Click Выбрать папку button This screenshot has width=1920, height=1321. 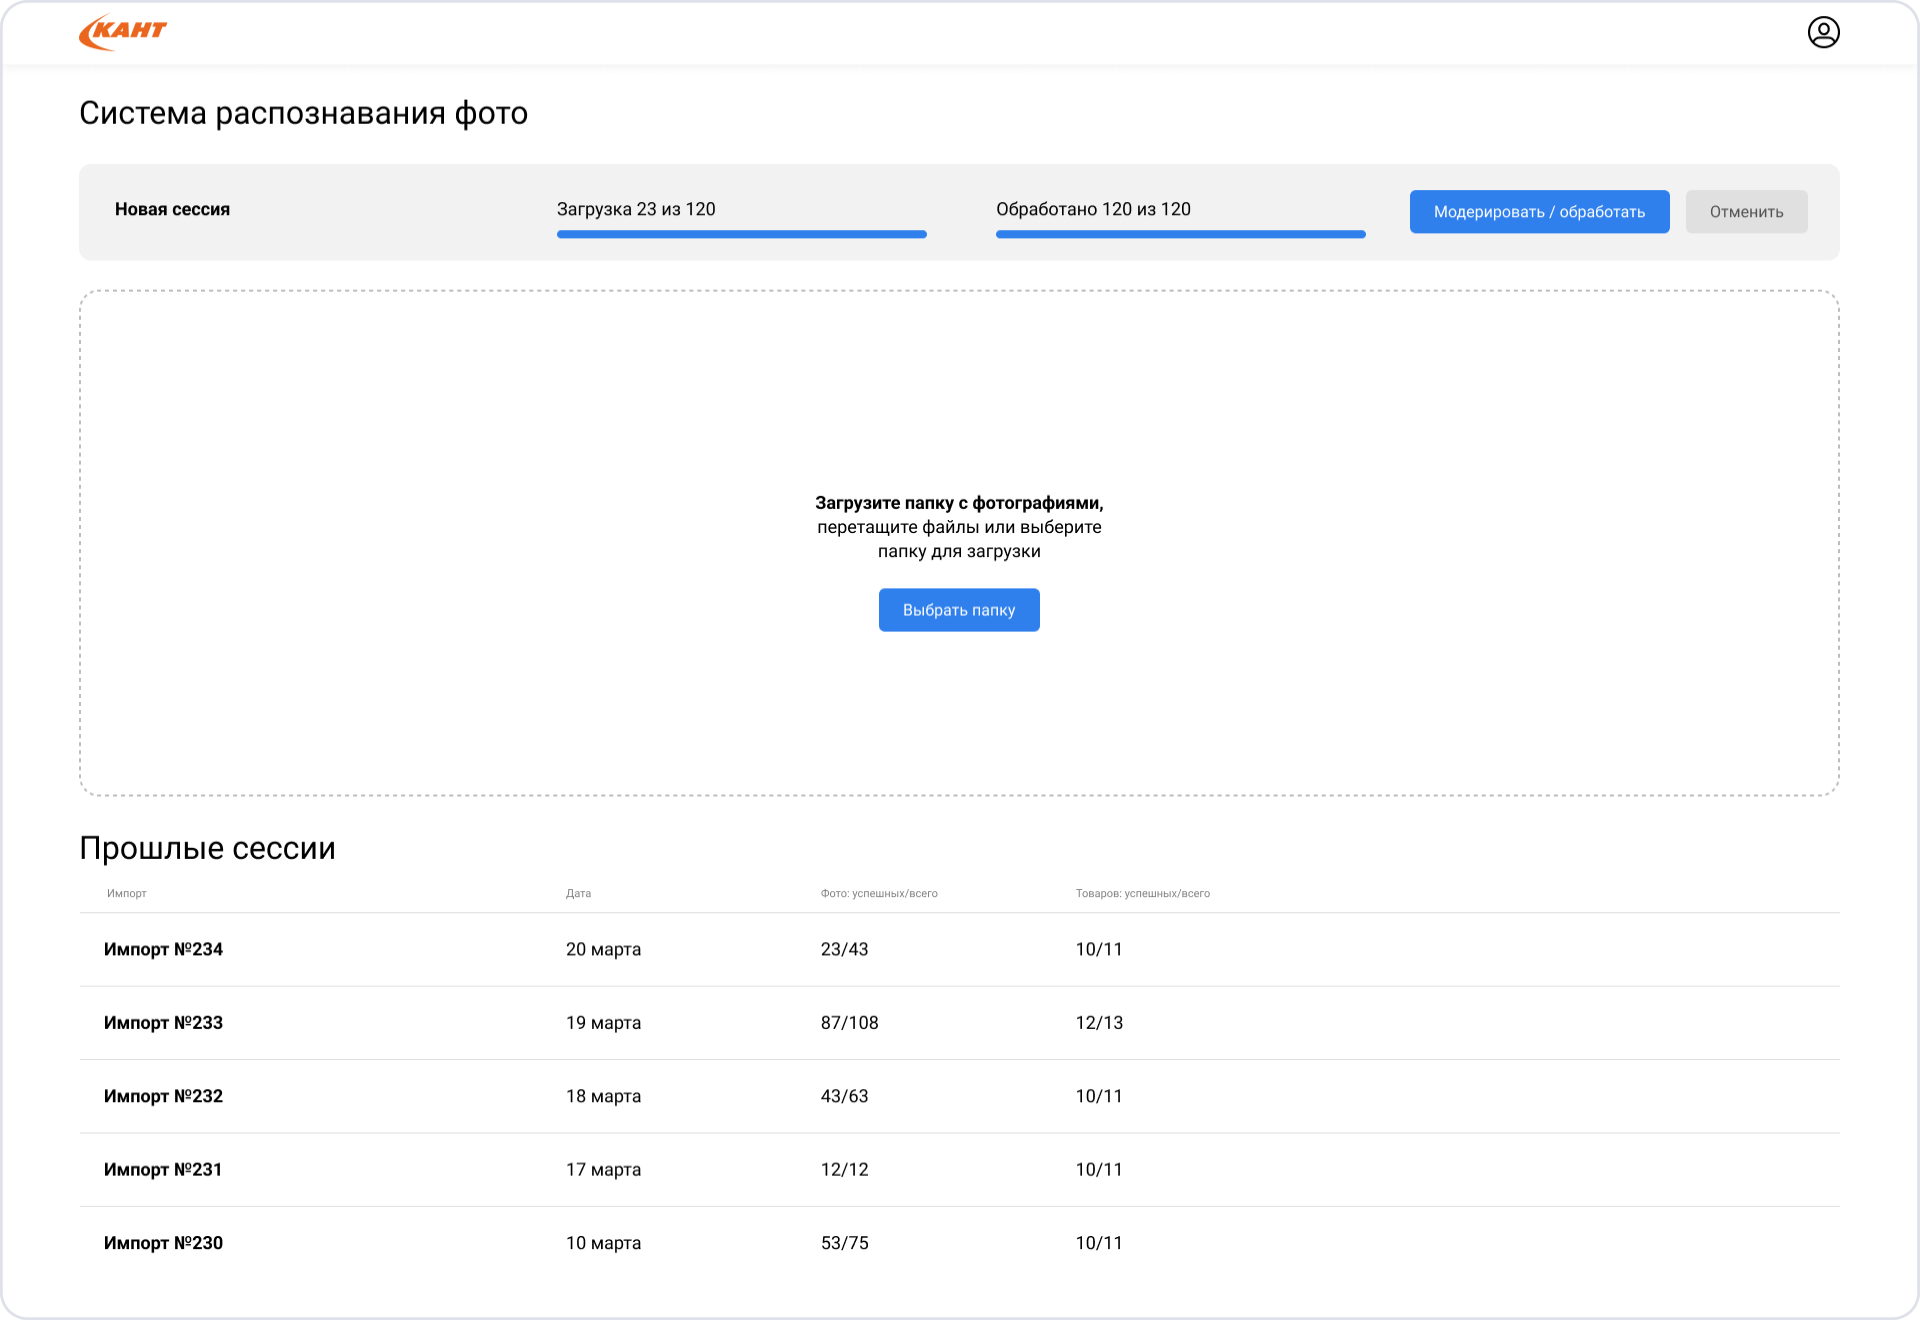[x=958, y=610]
